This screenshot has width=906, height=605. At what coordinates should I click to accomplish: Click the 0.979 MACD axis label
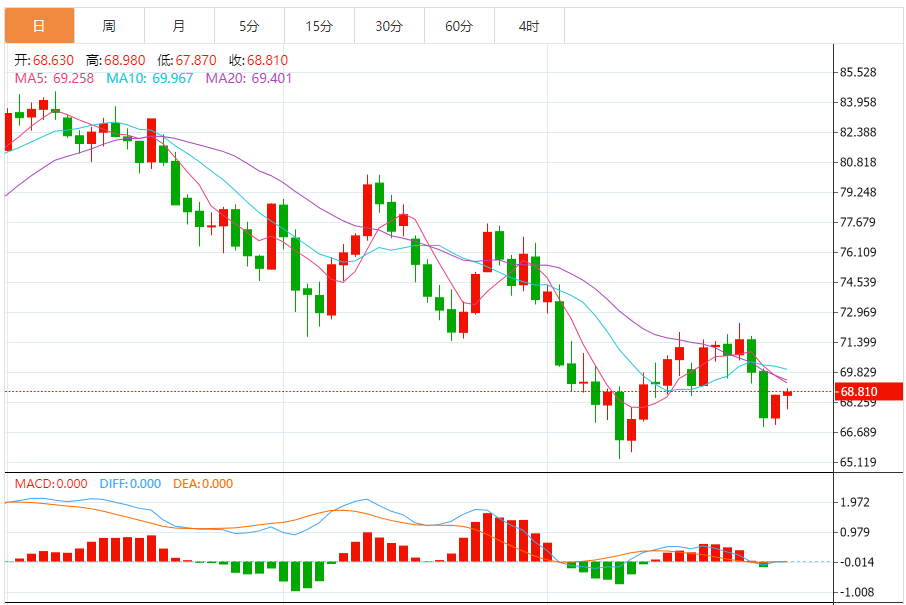click(x=855, y=532)
